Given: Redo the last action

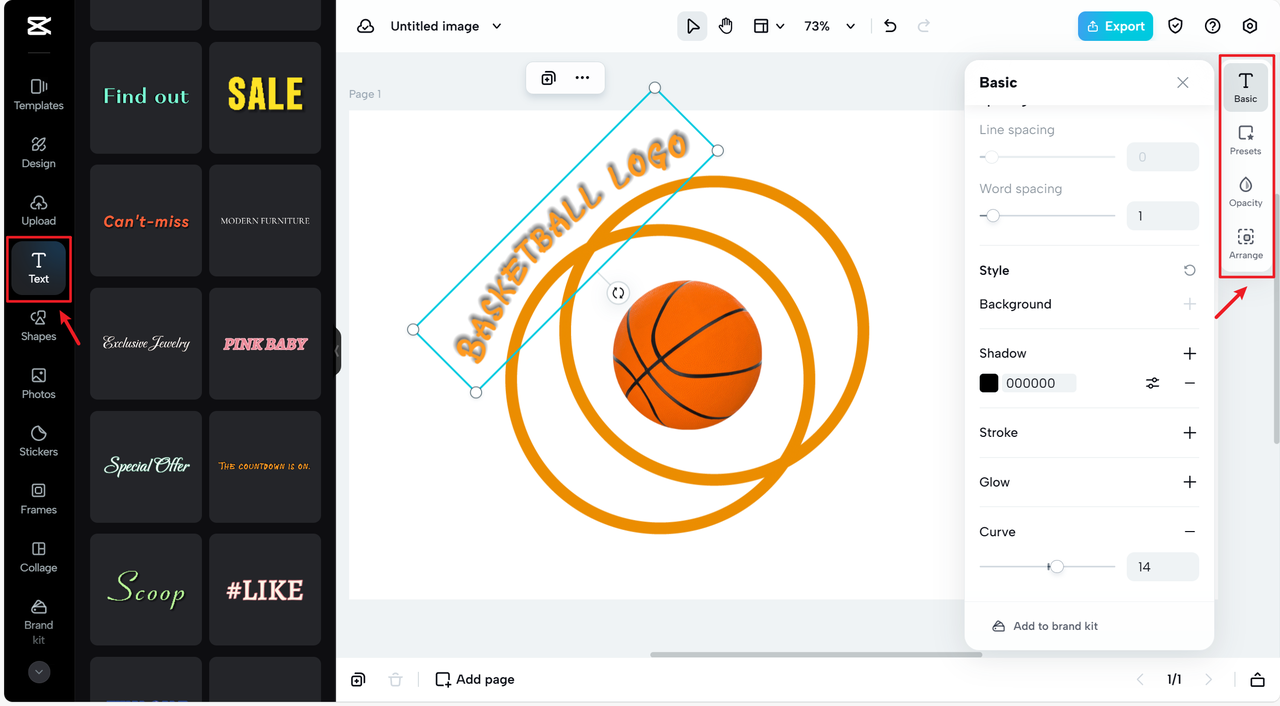Looking at the screenshot, I should (924, 26).
